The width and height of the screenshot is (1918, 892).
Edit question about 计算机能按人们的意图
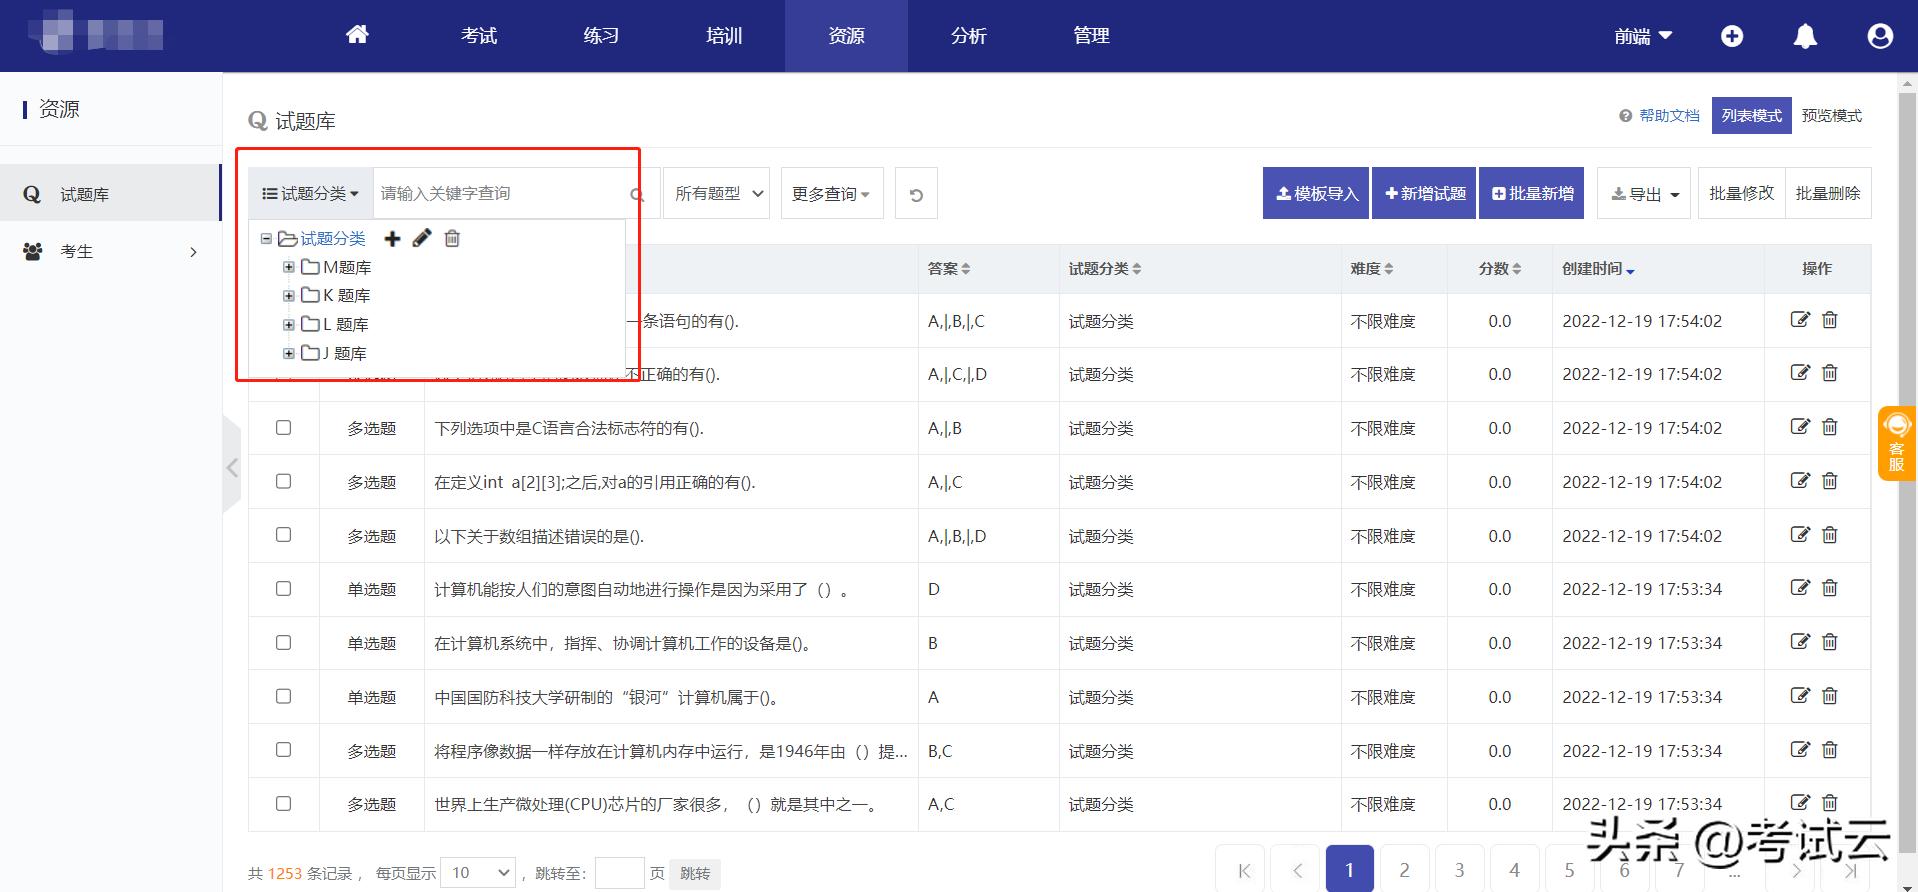click(x=1800, y=588)
